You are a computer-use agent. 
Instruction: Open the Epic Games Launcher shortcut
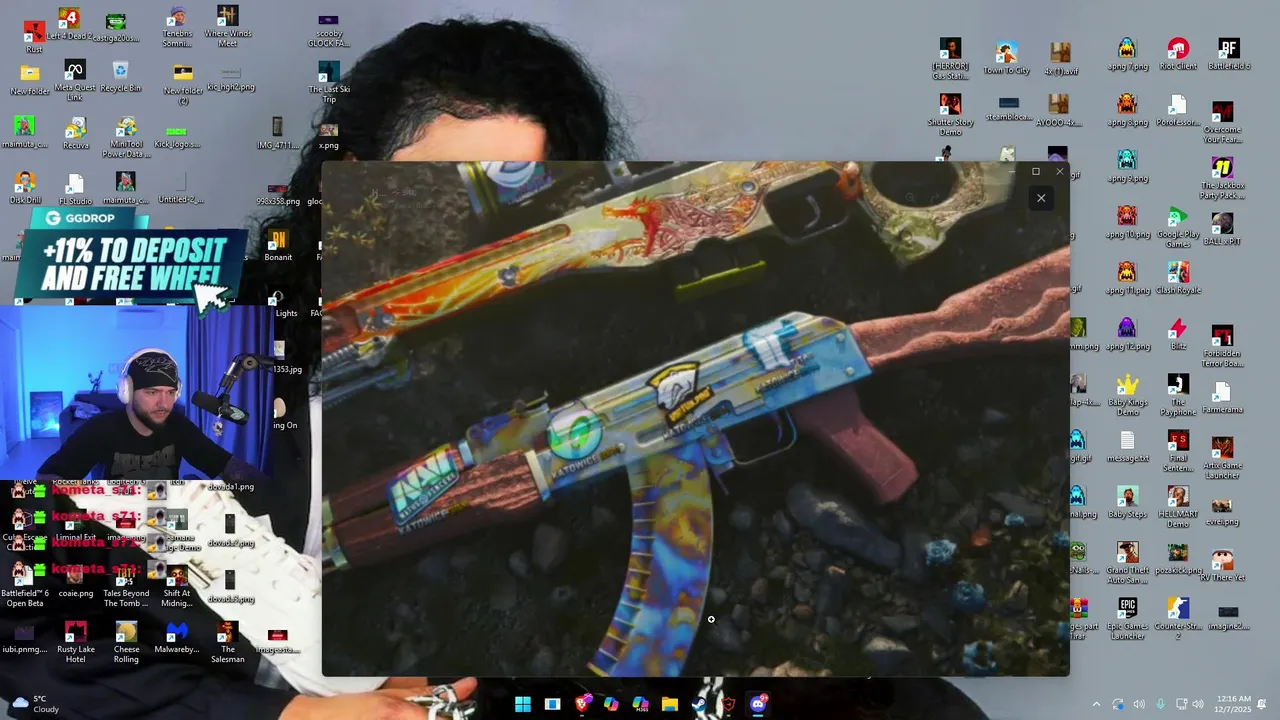1128,618
